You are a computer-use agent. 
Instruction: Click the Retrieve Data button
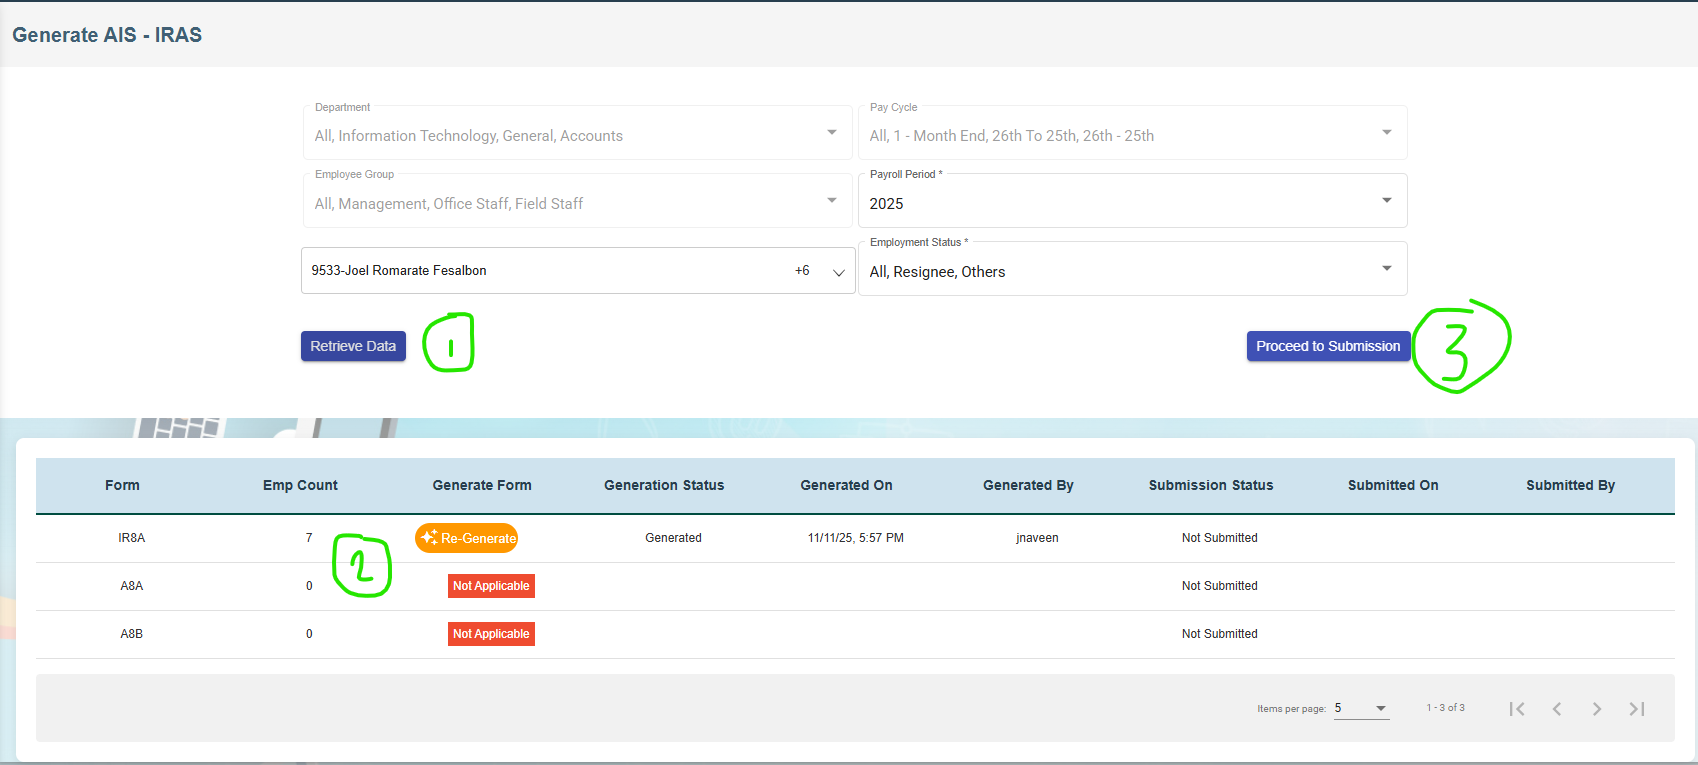click(x=353, y=346)
